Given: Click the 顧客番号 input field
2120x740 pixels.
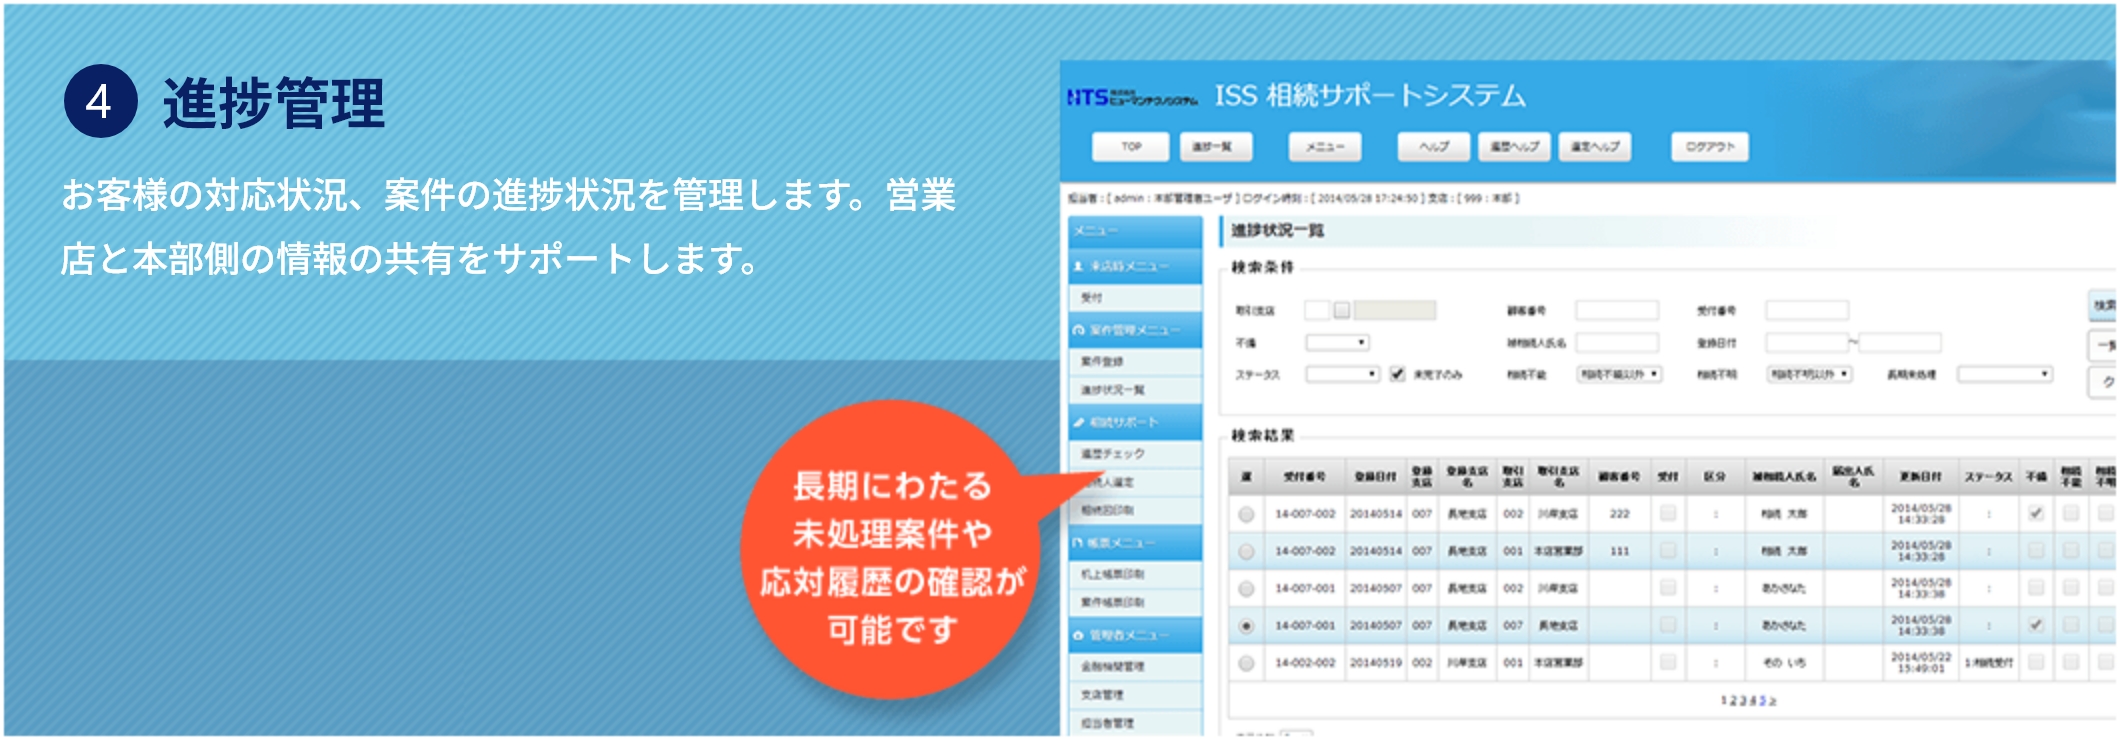Looking at the screenshot, I should point(1617,311).
